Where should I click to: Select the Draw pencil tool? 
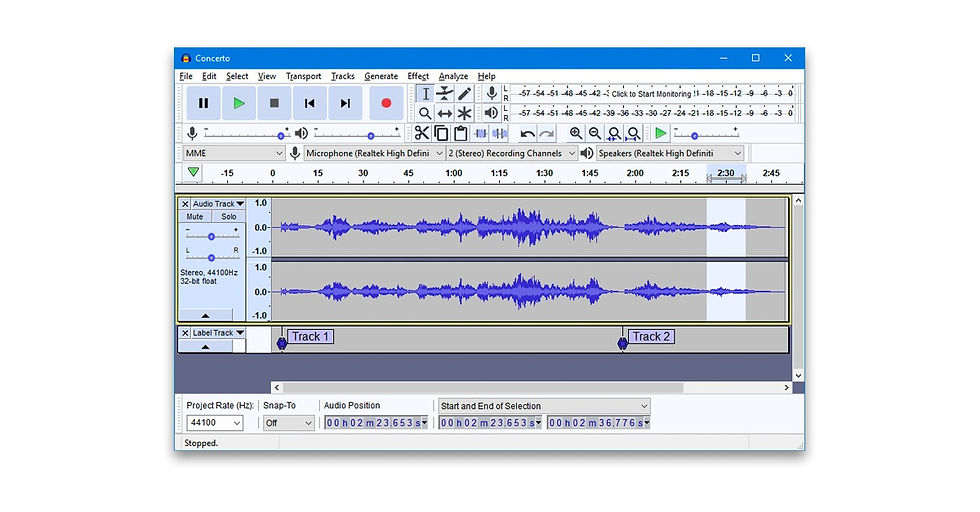click(x=464, y=93)
